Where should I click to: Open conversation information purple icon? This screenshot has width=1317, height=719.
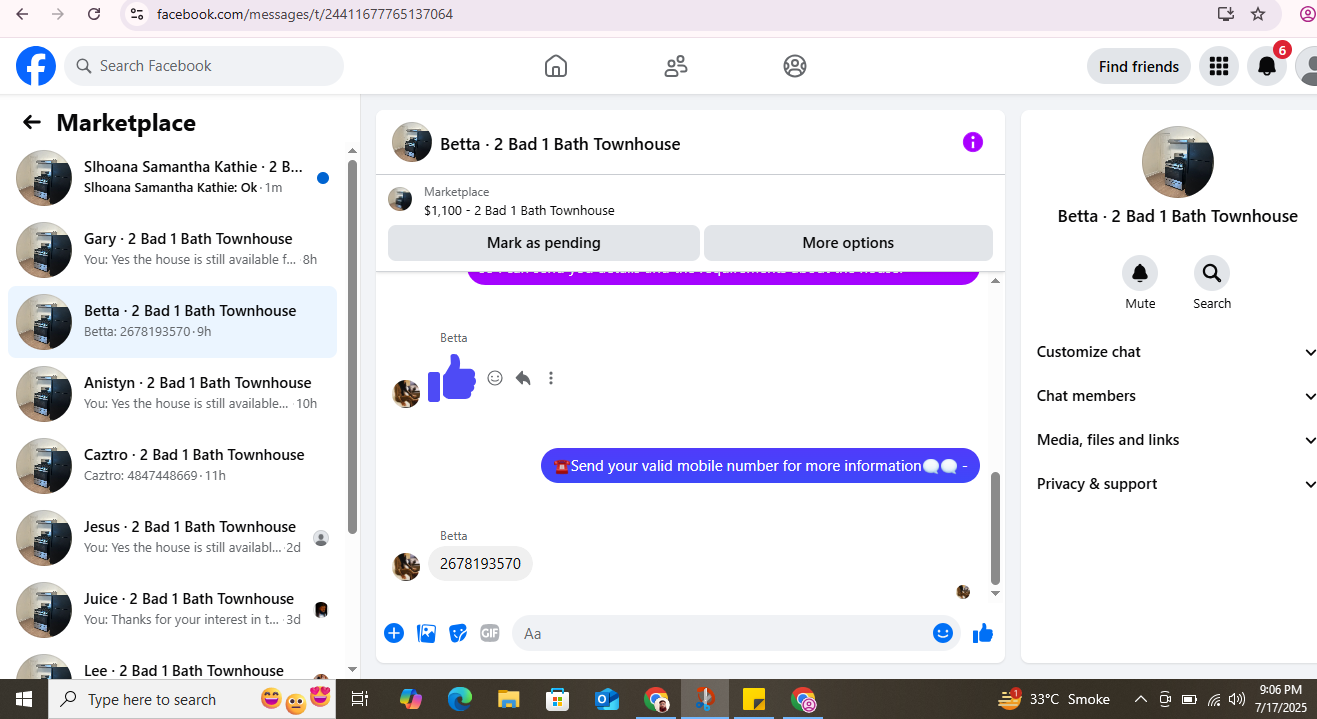973,142
